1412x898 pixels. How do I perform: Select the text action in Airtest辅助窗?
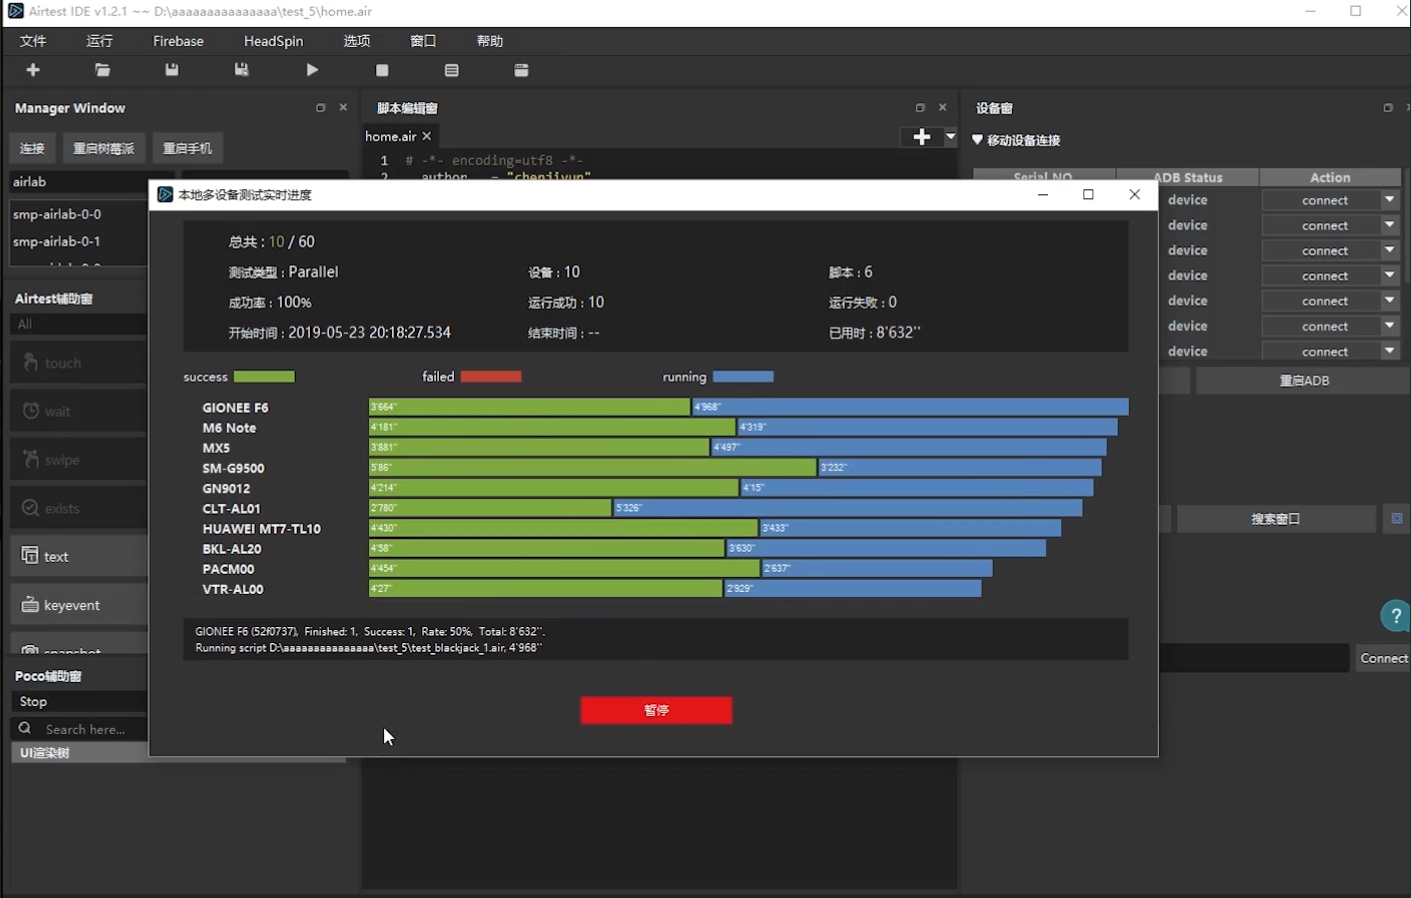(78, 556)
